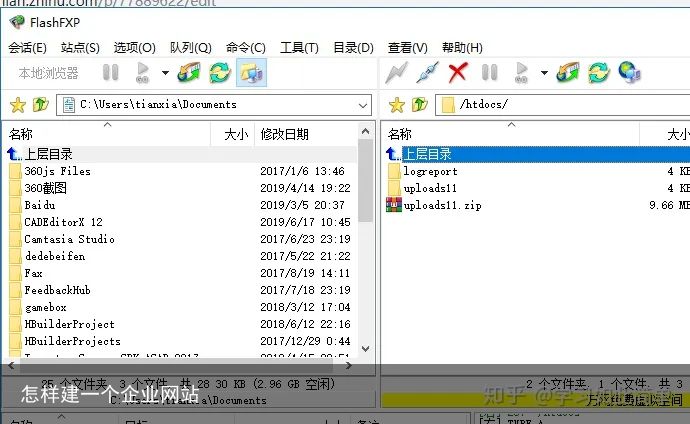Select remote 上层目录 parent directory row
Screen dimensions: 690x424
tap(537, 154)
